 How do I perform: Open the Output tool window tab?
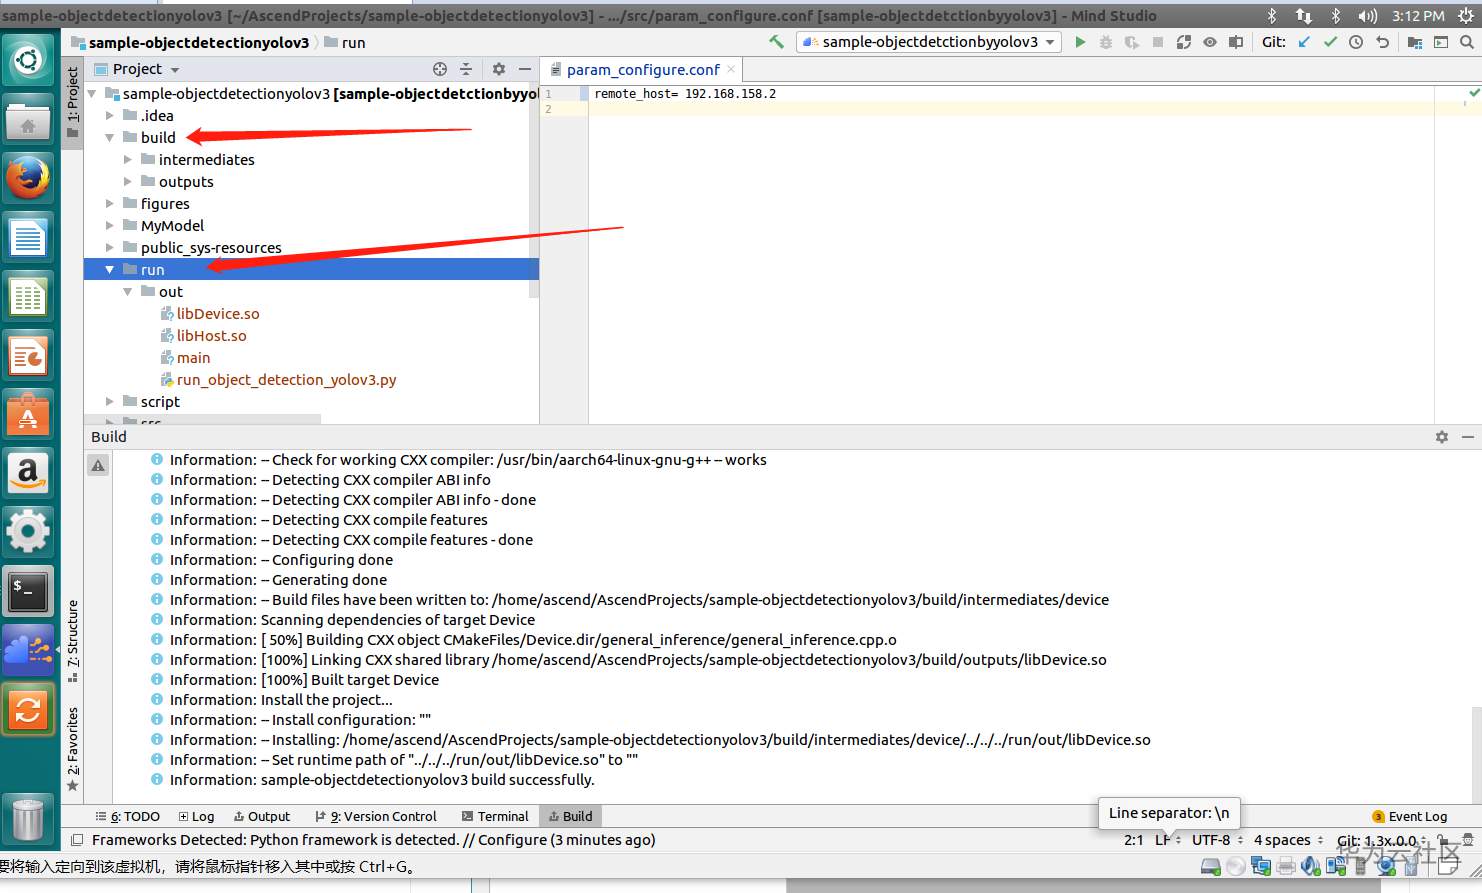pyautogui.click(x=261, y=816)
